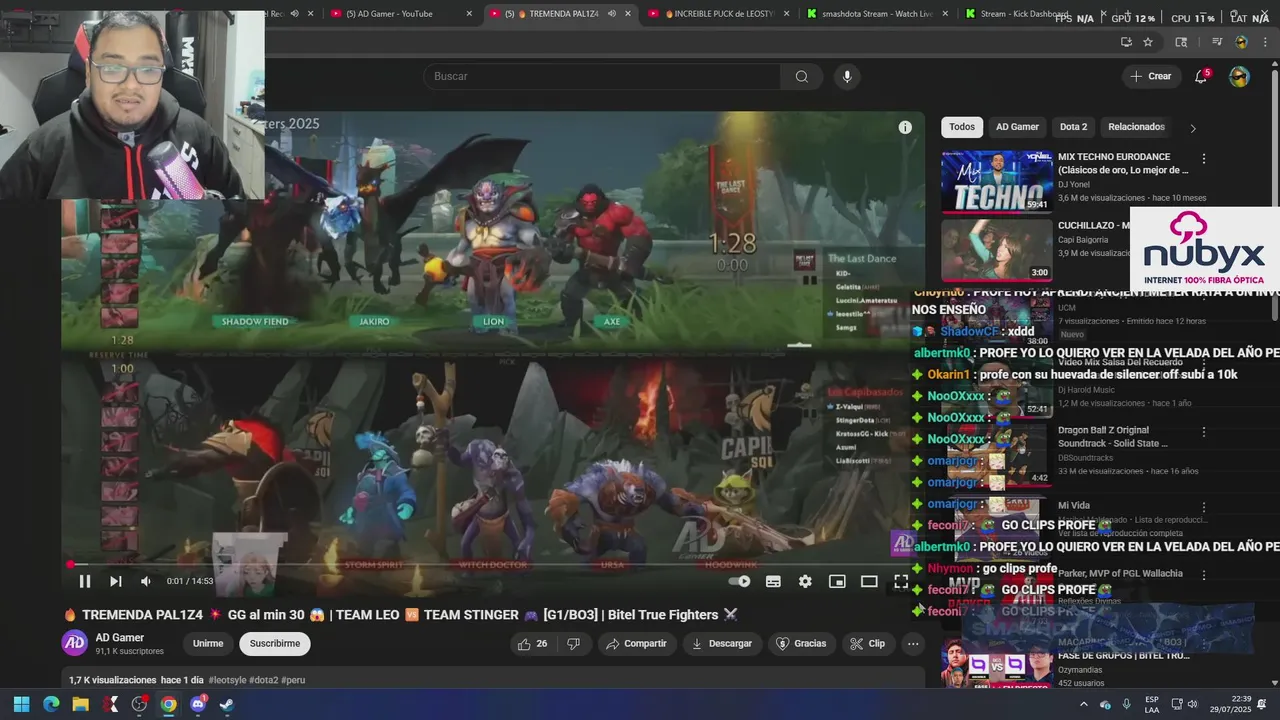
Task: Skip to the next video
Action: [x=115, y=581]
